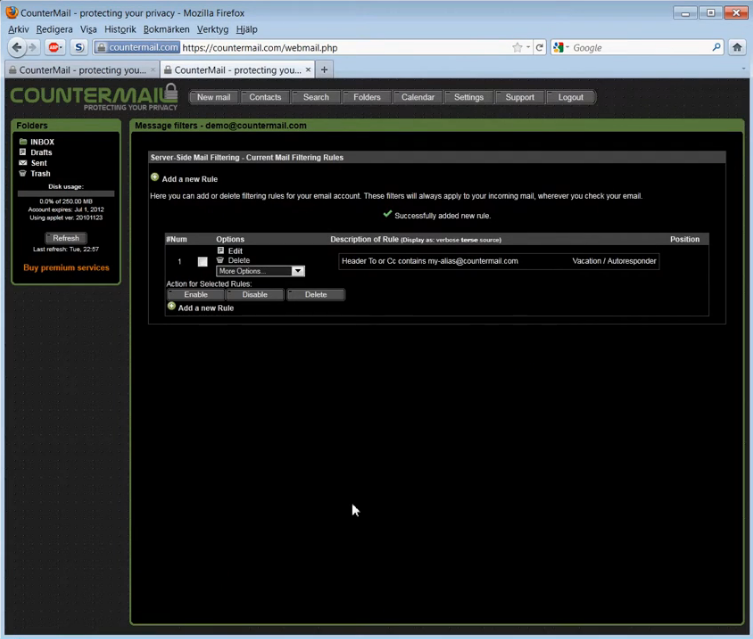Switch to the first CounterMail tab
Image resolution: width=753 pixels, height=639 pixels.
82,70
